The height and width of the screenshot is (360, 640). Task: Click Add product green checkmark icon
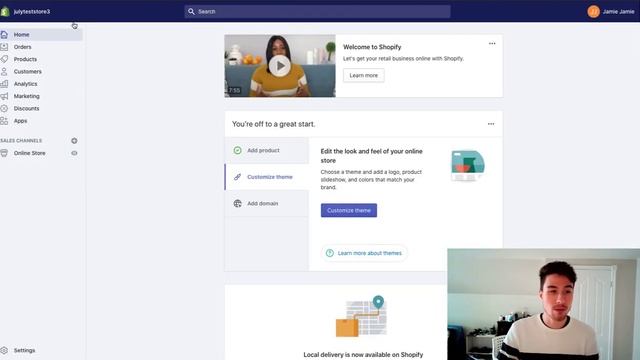(x=238, y=150)
